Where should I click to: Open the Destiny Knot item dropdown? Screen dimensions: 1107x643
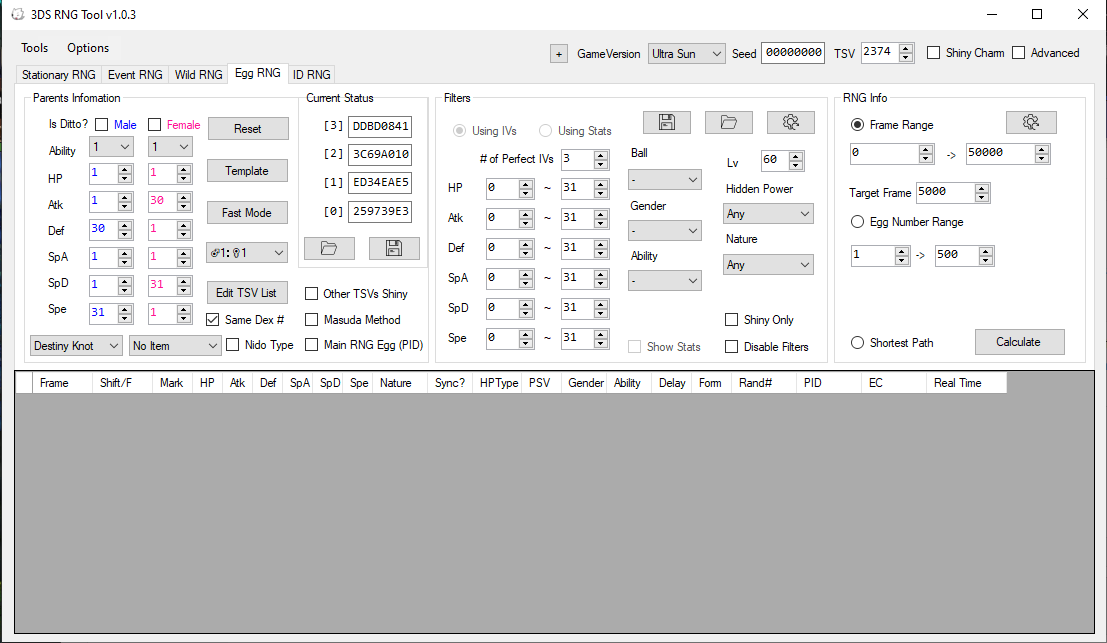76,346
